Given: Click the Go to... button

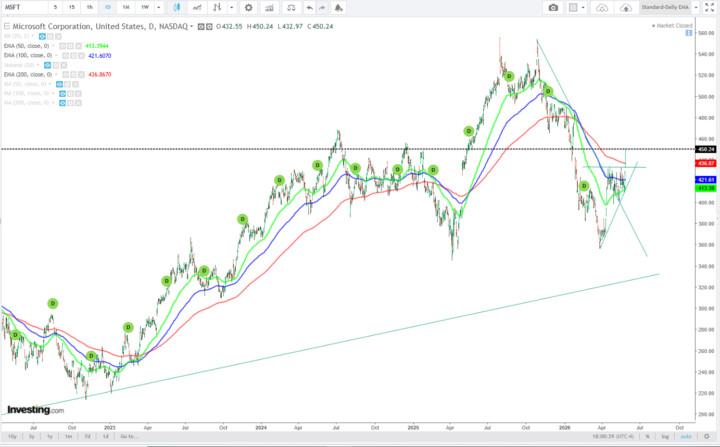Looking at the screenshot, I should [x=129, y=436].
